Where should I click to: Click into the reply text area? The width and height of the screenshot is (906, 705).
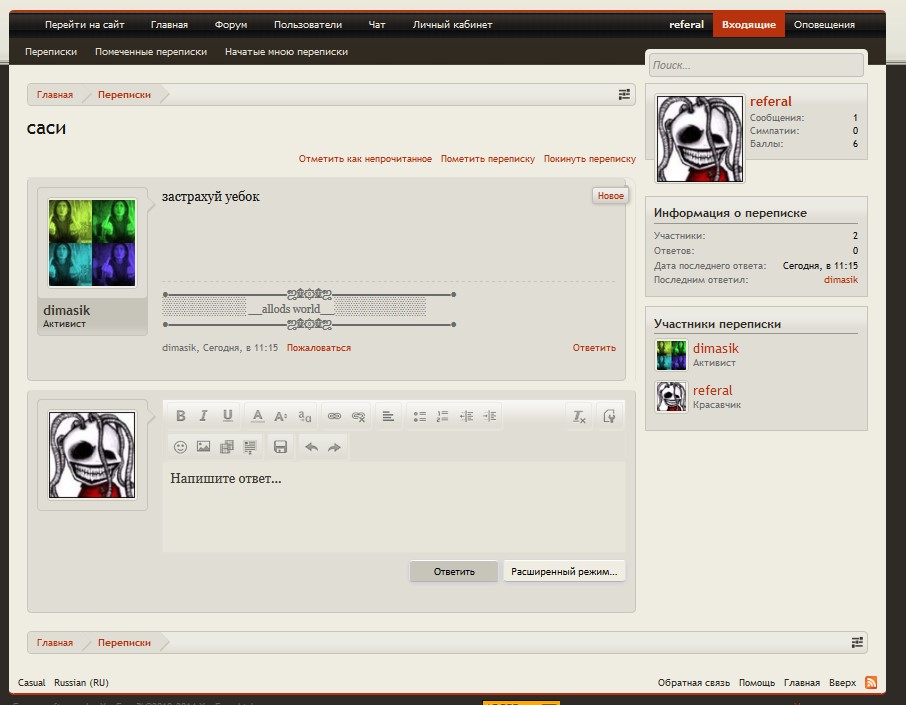[x=393, y=507]
